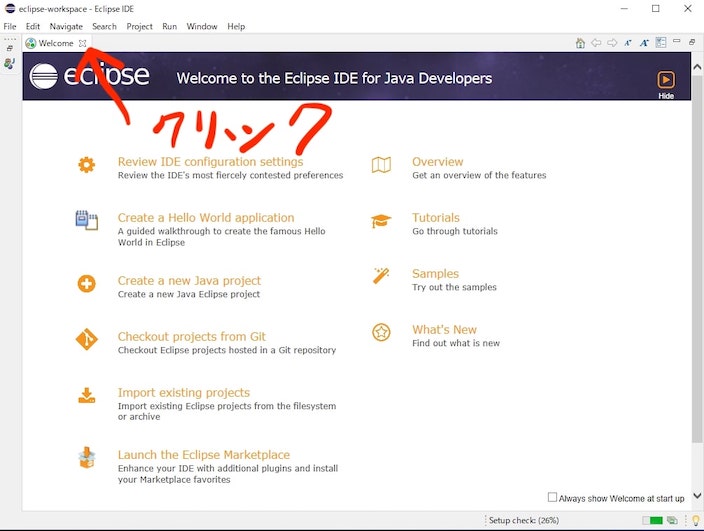Open Checkout projects from Git link
704x531 pixels.
[x=192, y=337]
